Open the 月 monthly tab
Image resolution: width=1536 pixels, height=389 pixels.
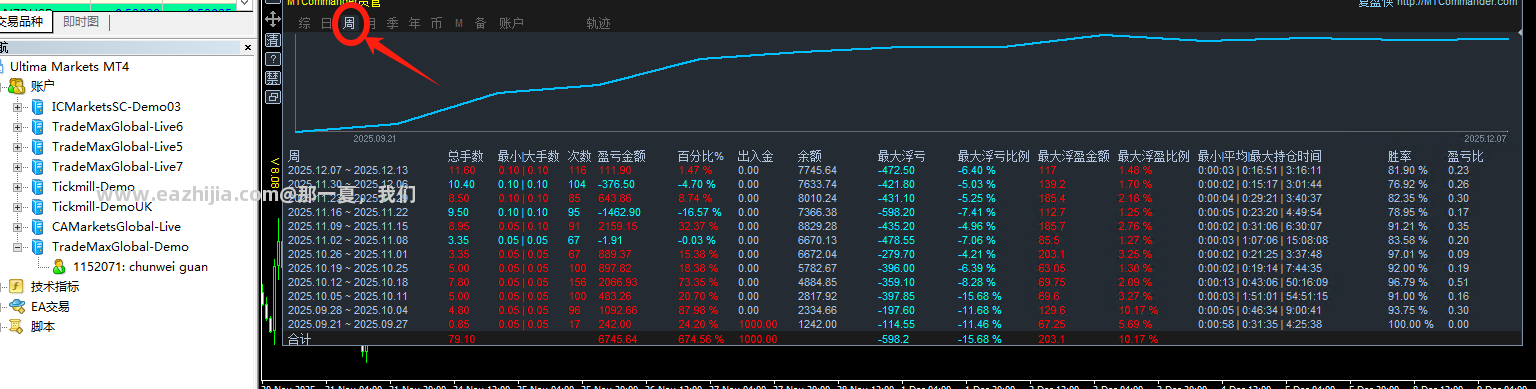(371, 22)
